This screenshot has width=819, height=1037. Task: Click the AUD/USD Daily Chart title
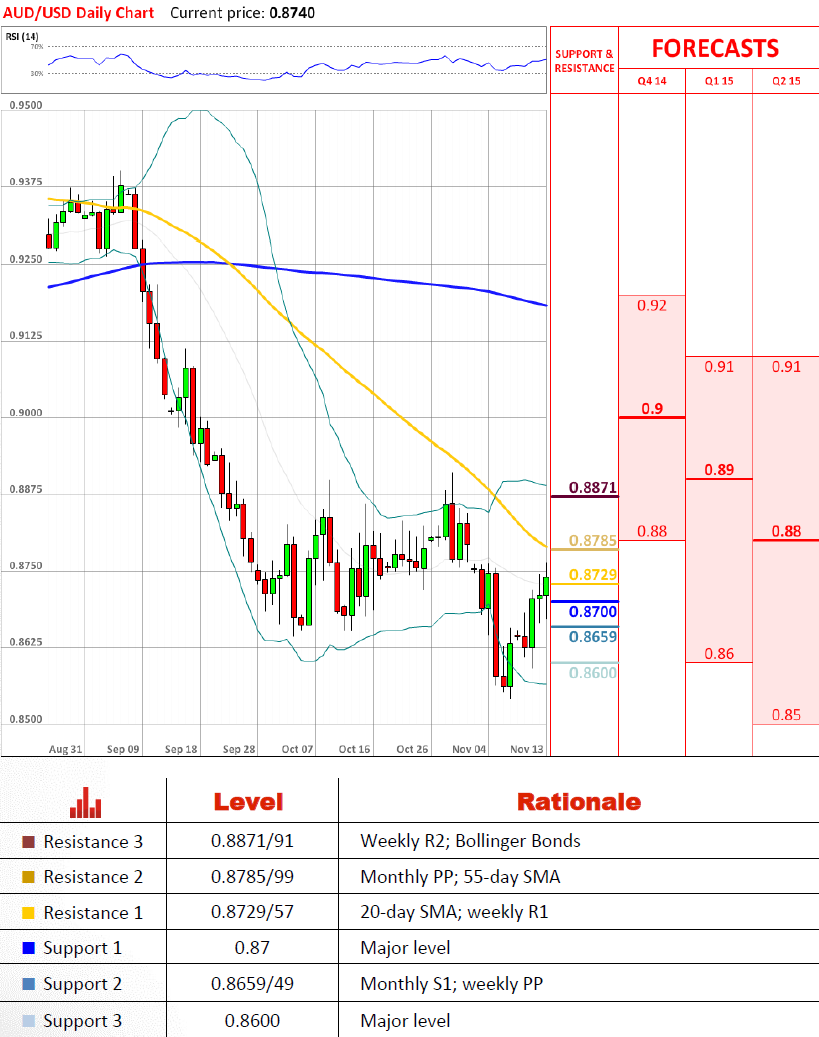coord(79,13)
